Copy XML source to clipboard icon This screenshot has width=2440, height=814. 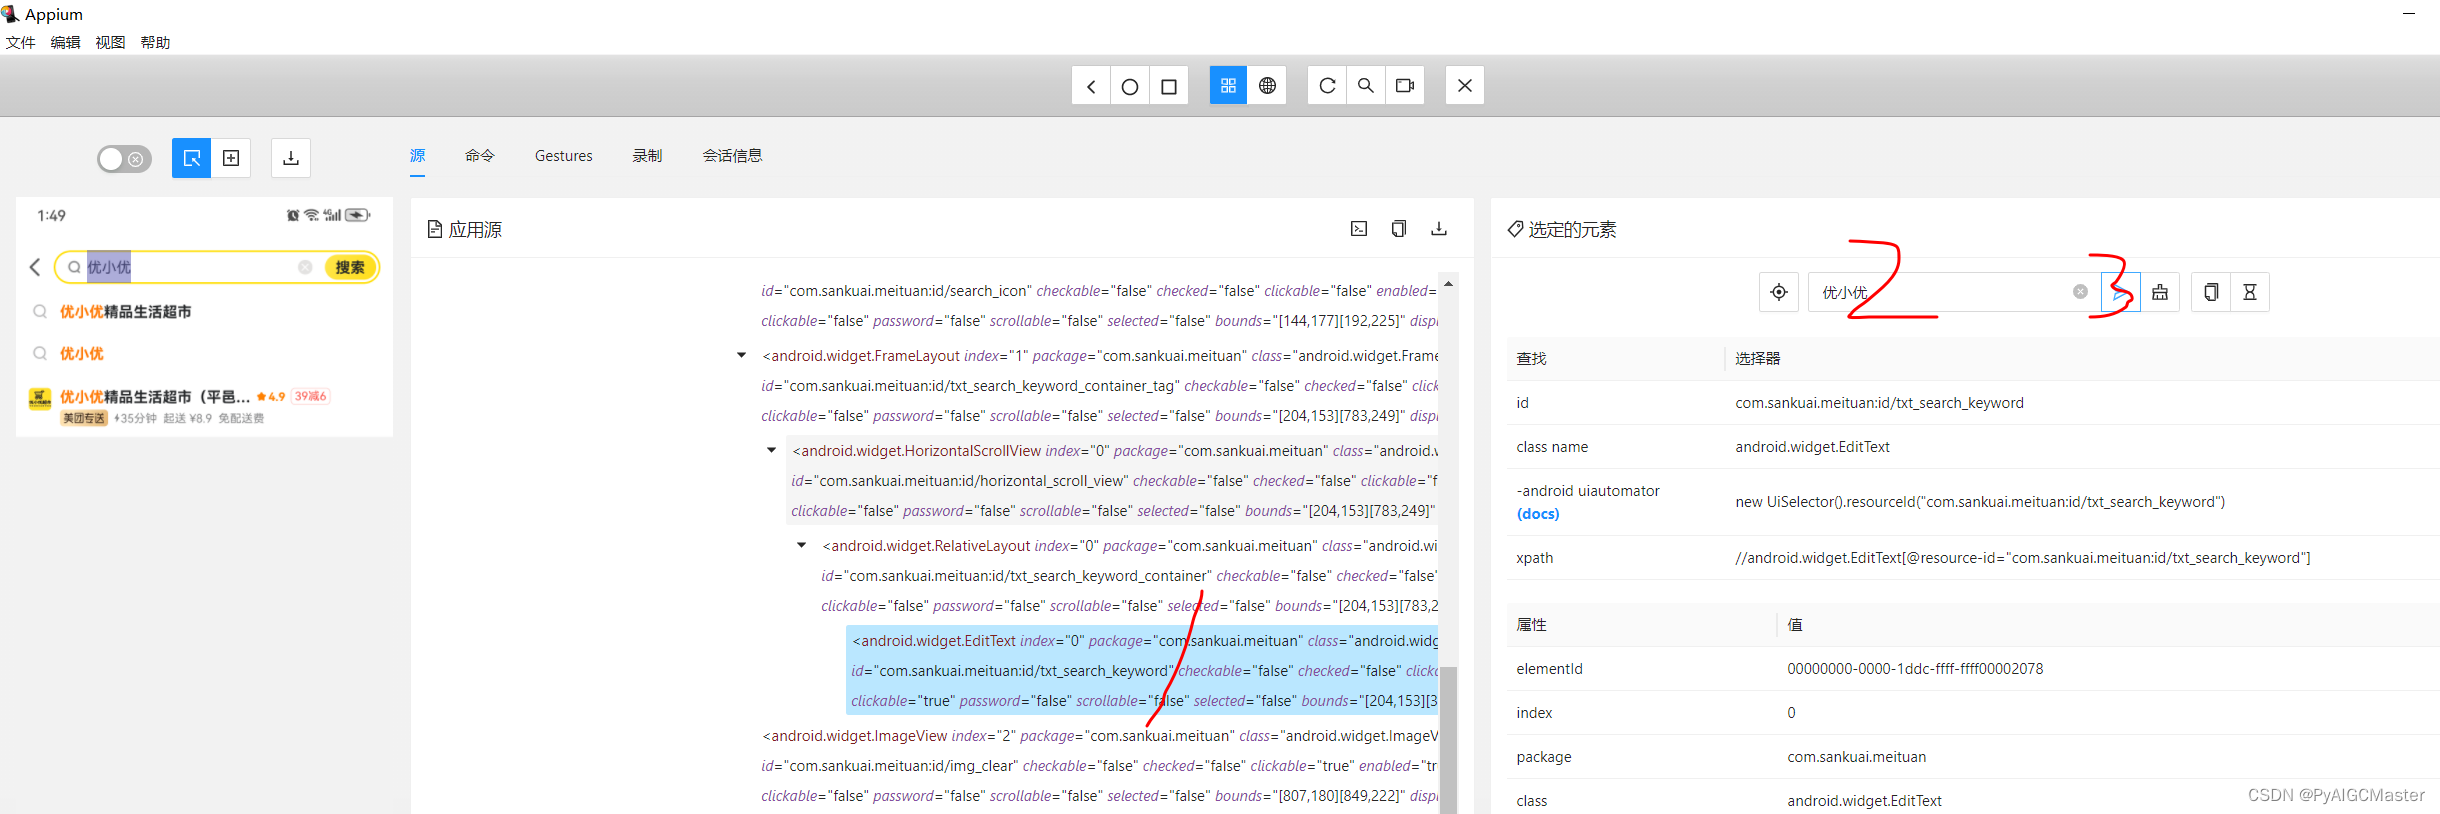coord(1399,229)
